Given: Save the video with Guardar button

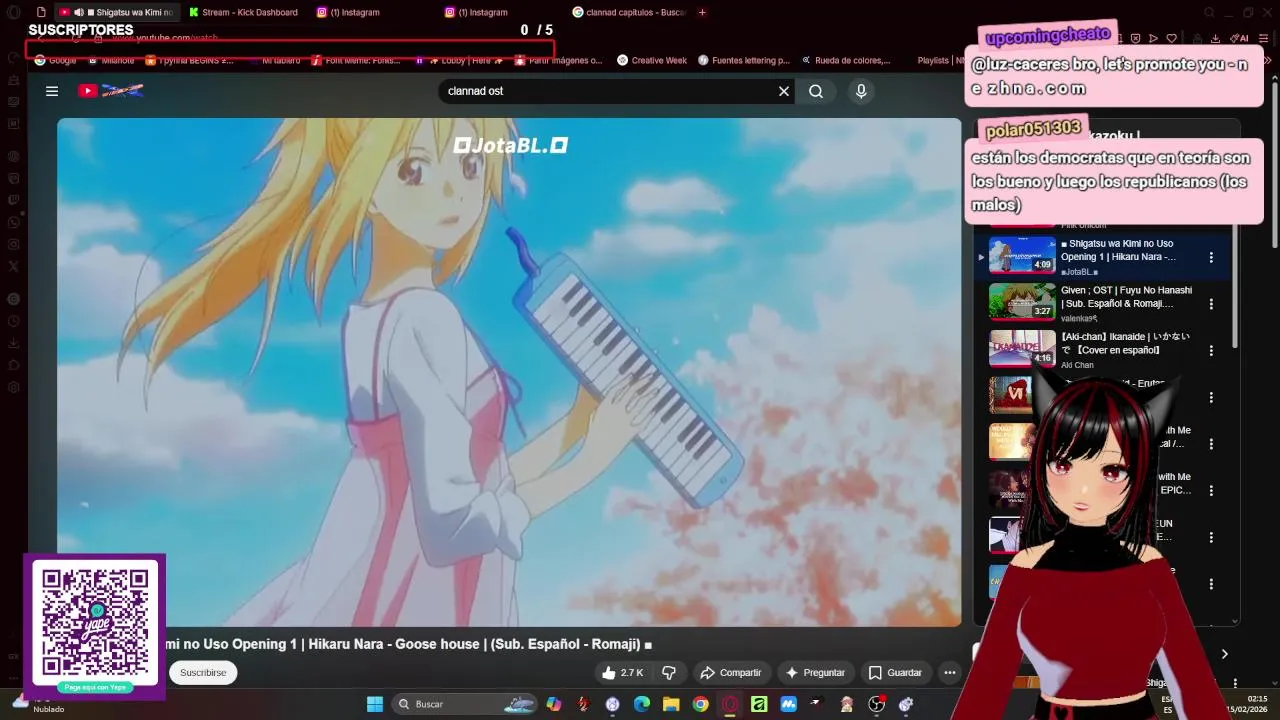Looking at the screenshot, I should click(895, 673).
